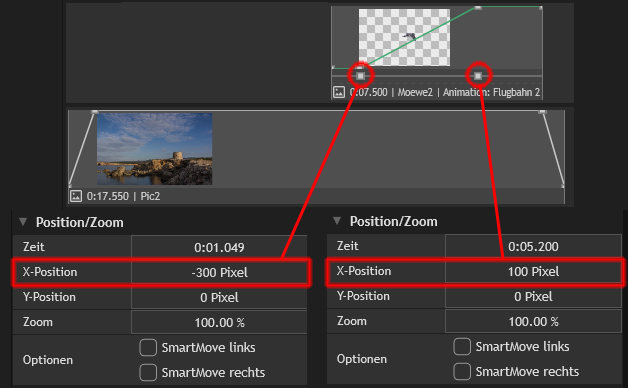Select second keyframe marker on Moewe2 track

point(478,76)
